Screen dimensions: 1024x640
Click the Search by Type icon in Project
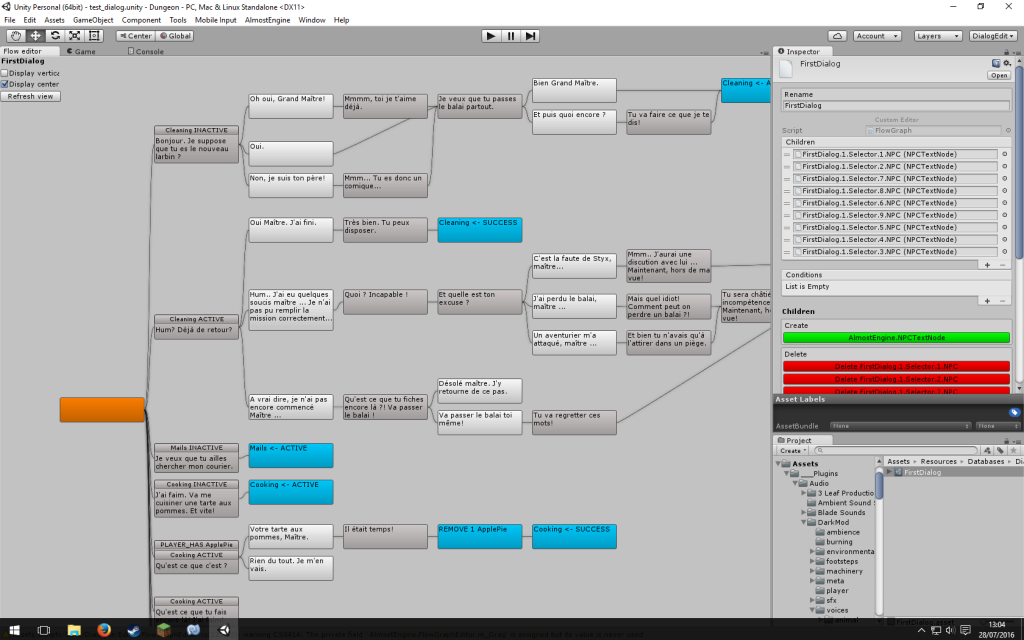pyautogui.click(x=987, y=451)
